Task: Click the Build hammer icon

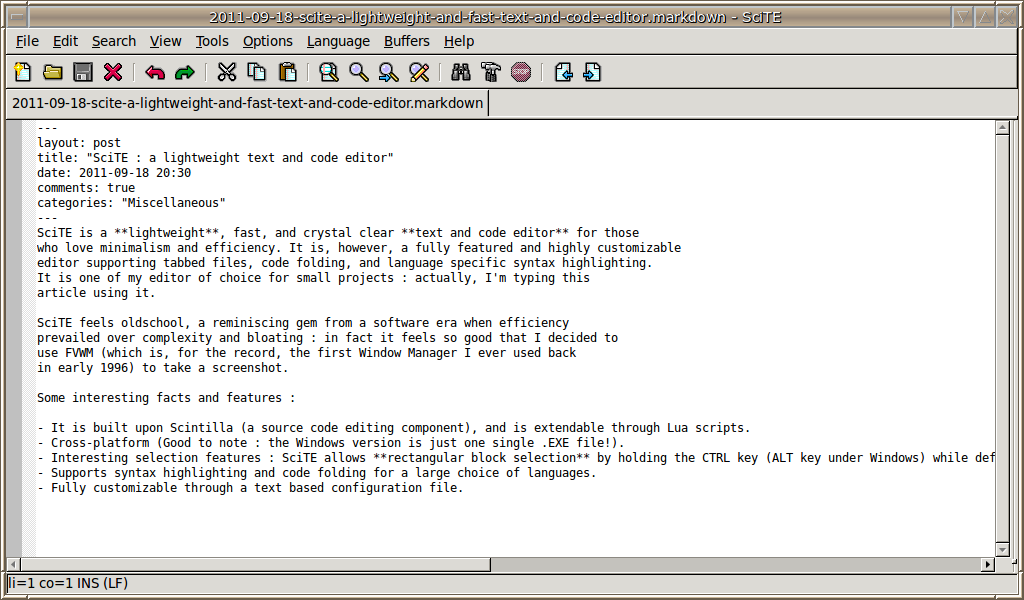Action: [490, 72]
